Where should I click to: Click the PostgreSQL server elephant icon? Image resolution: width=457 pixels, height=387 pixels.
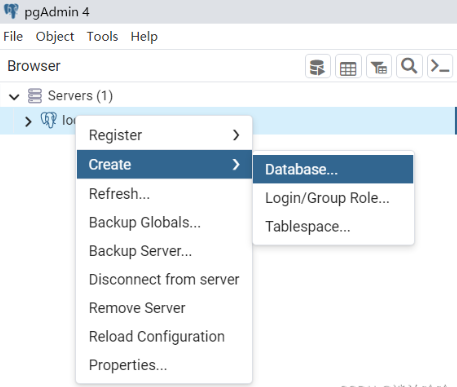click(x=49, y=120)
